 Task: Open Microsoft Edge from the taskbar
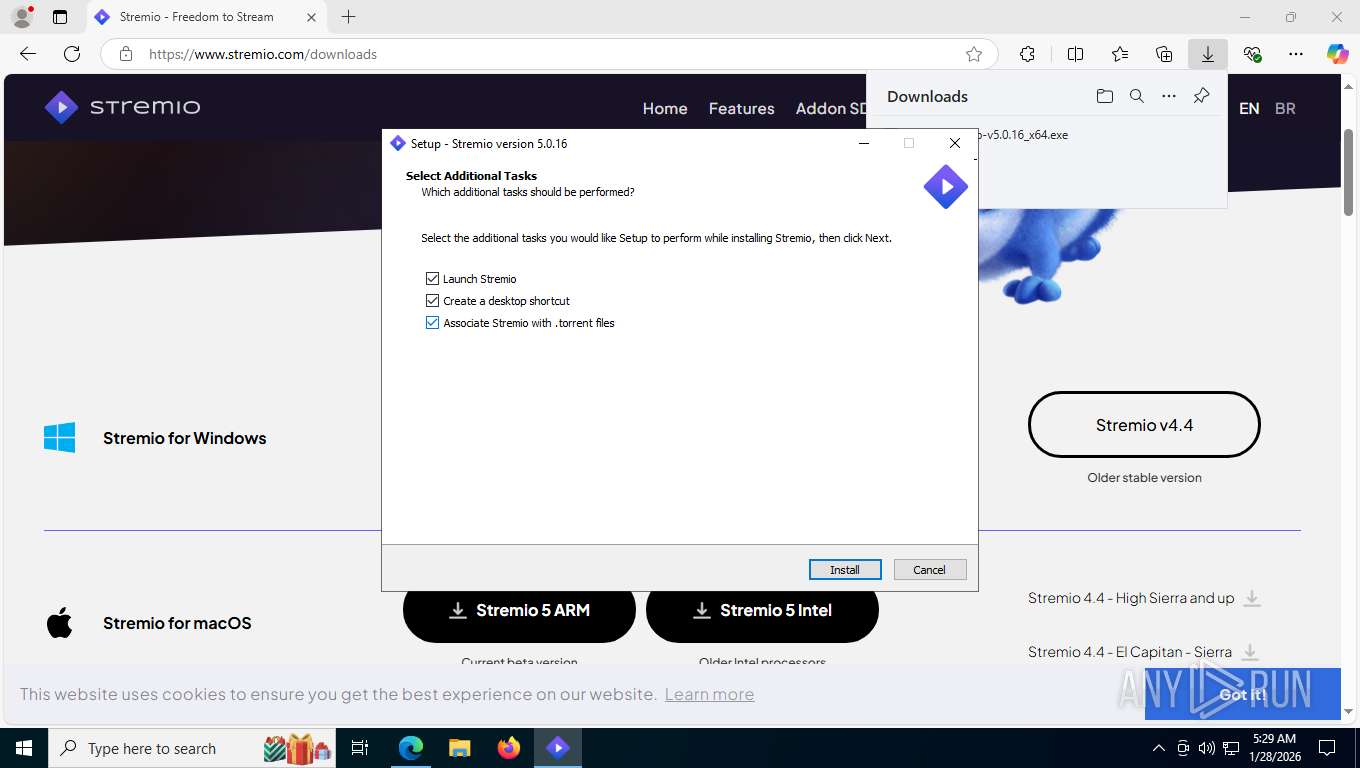click(411, 748)
